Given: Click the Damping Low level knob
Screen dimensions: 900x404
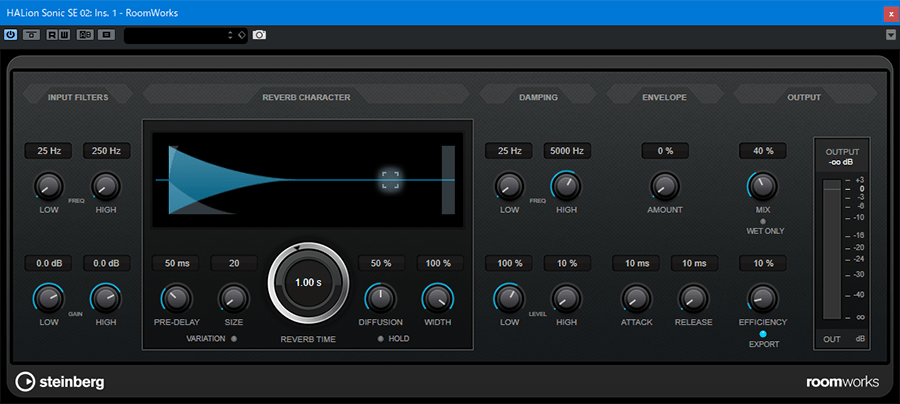Looking at the screenshot, I should [509, 298].
